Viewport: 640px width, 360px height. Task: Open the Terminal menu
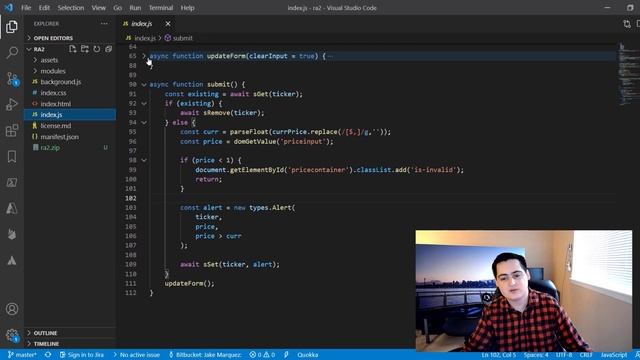tap(161, 8)
